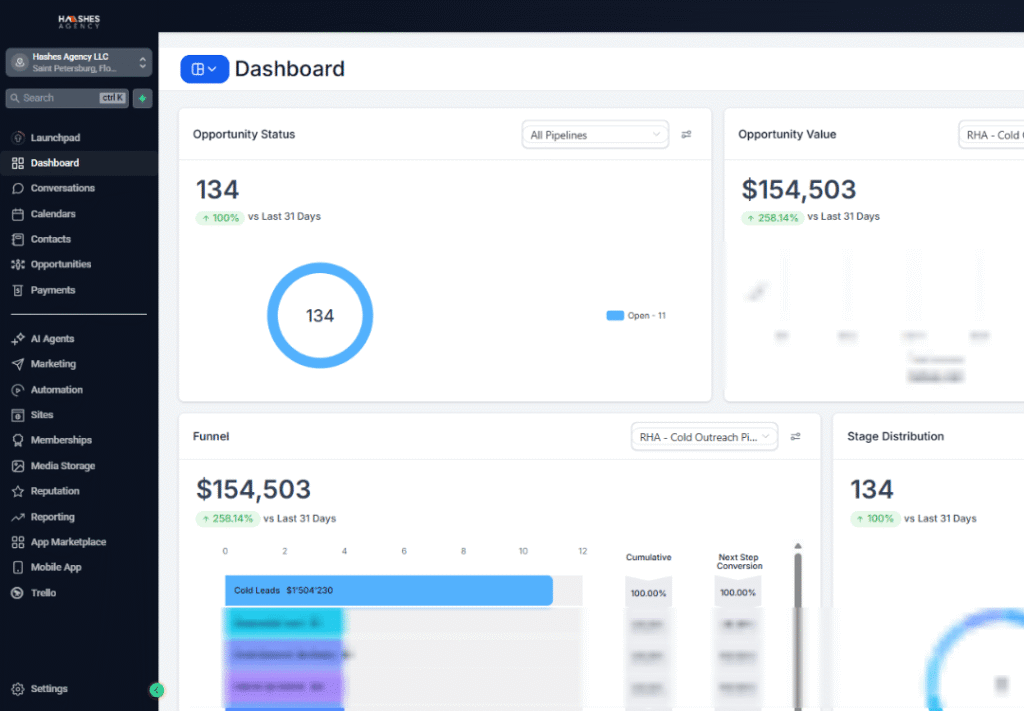Click the Launchpad icon in sidebar
The width and height of the screenshot is (1024, 711).
tap(18, 137)
